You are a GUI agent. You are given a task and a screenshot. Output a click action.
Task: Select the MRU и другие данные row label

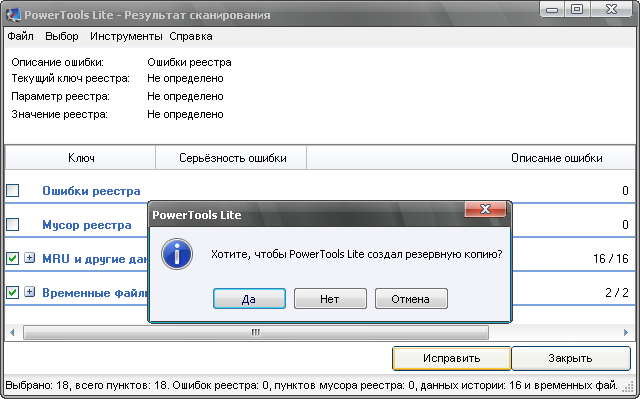tap(95, 259)
